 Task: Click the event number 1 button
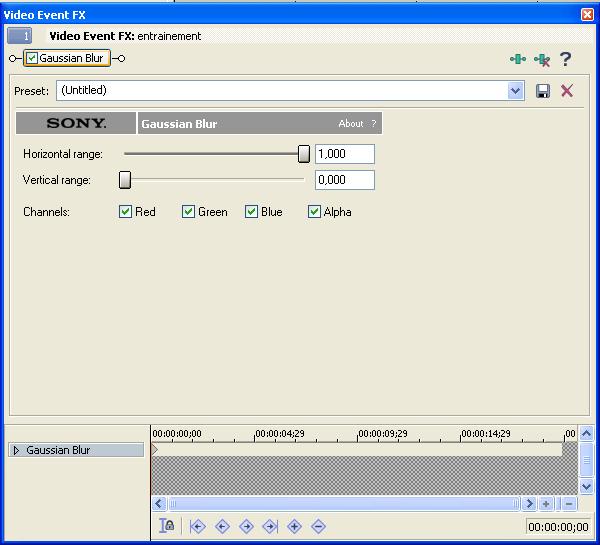pyautogui.click(x=20, y=36)
